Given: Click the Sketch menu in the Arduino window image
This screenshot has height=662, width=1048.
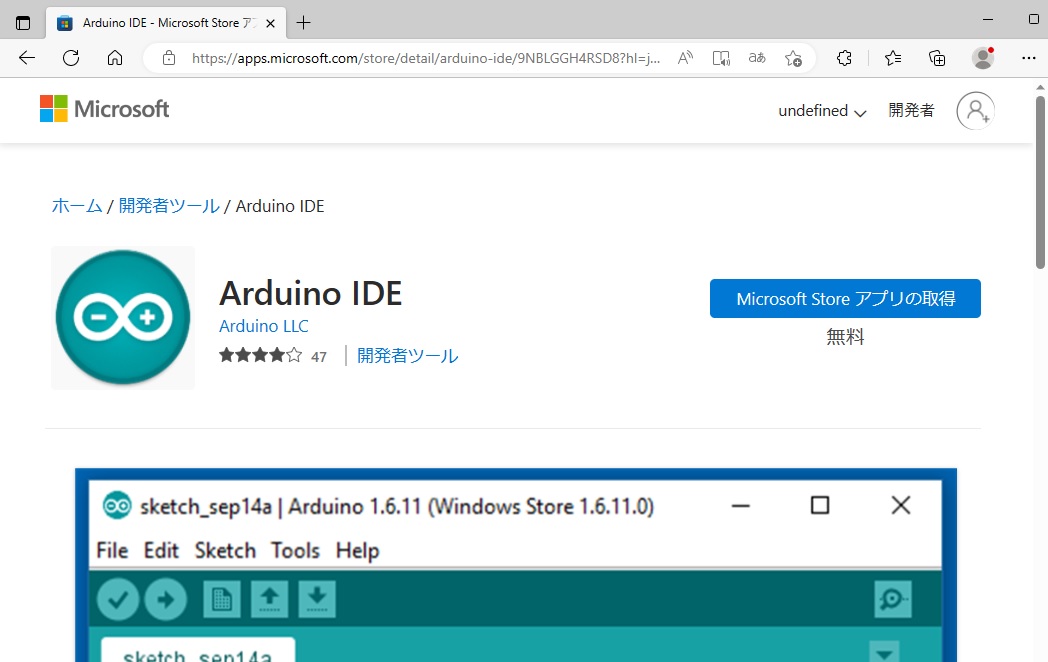Looking at the screenshot, I should (x=224, y=550).
